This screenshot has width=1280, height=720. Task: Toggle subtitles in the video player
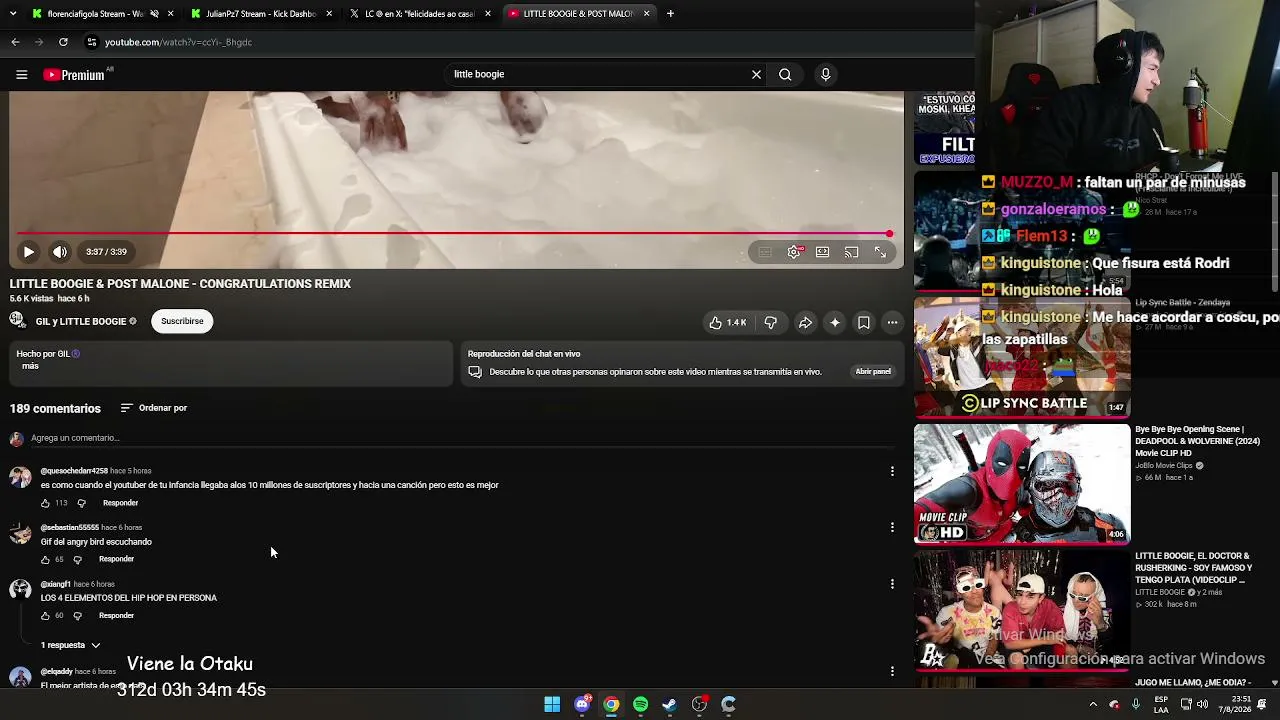765,252
